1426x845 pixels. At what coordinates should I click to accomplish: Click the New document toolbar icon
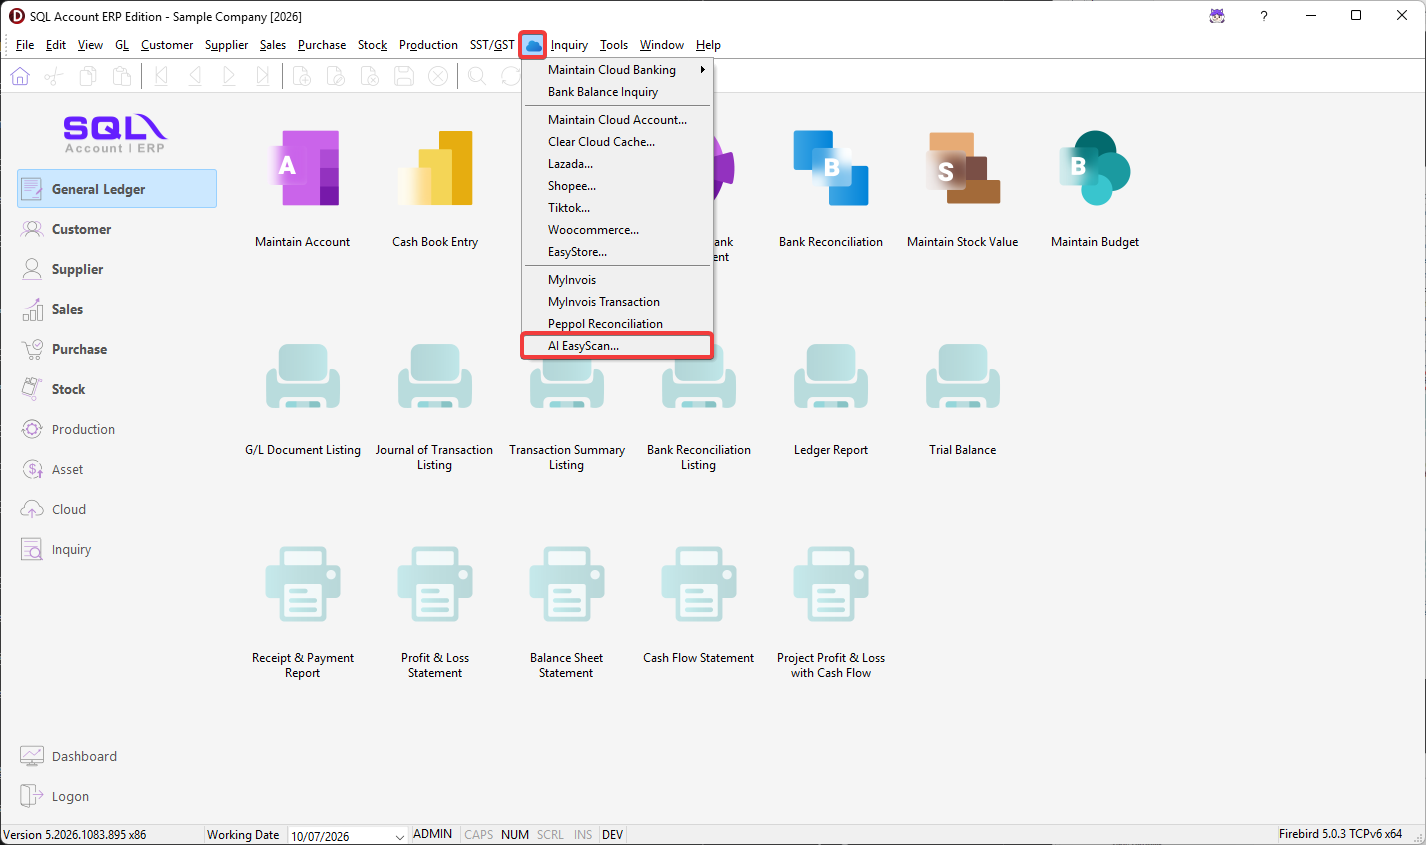pos(302,76)
